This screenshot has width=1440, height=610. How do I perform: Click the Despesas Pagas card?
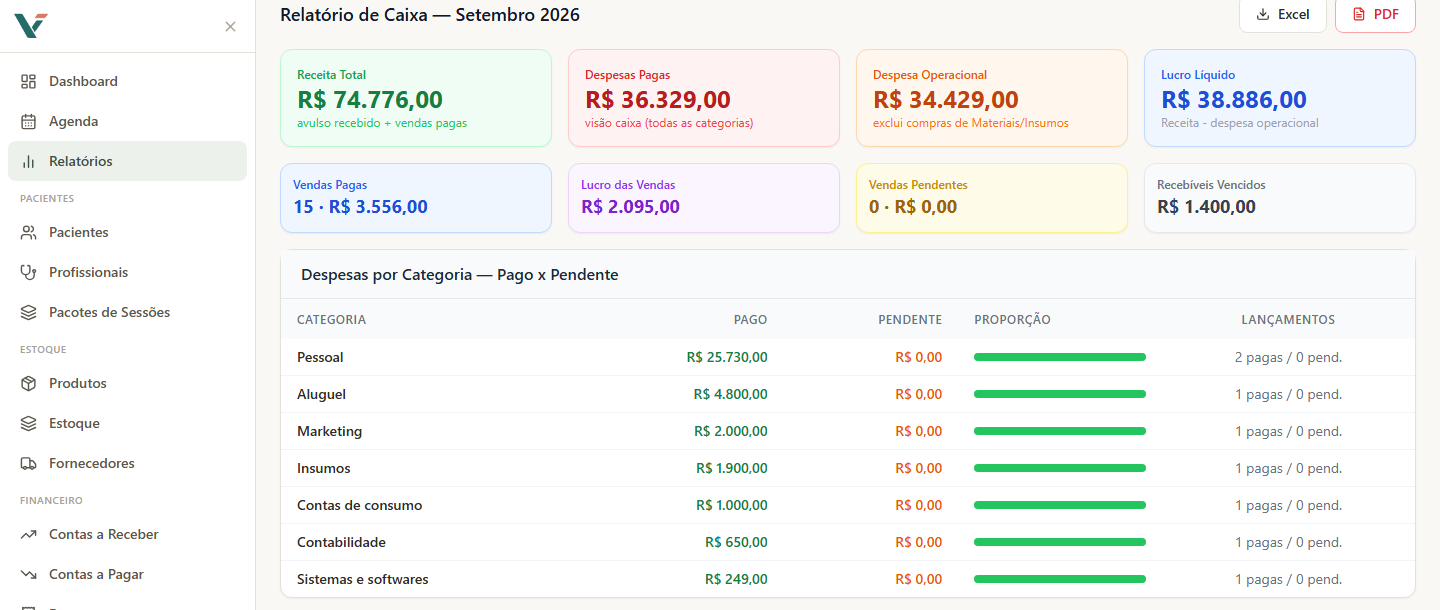(704, 98)
